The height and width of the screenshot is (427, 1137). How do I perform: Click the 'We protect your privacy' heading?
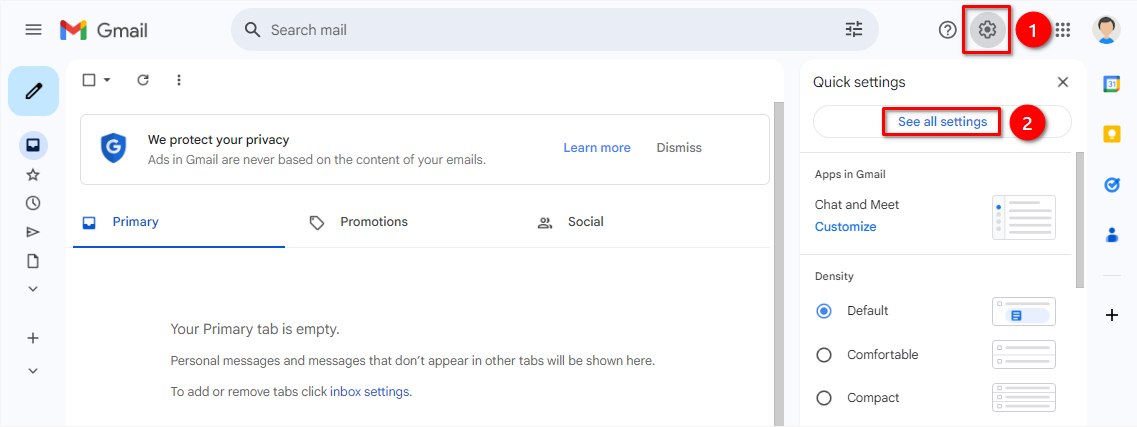pos(218,140)
